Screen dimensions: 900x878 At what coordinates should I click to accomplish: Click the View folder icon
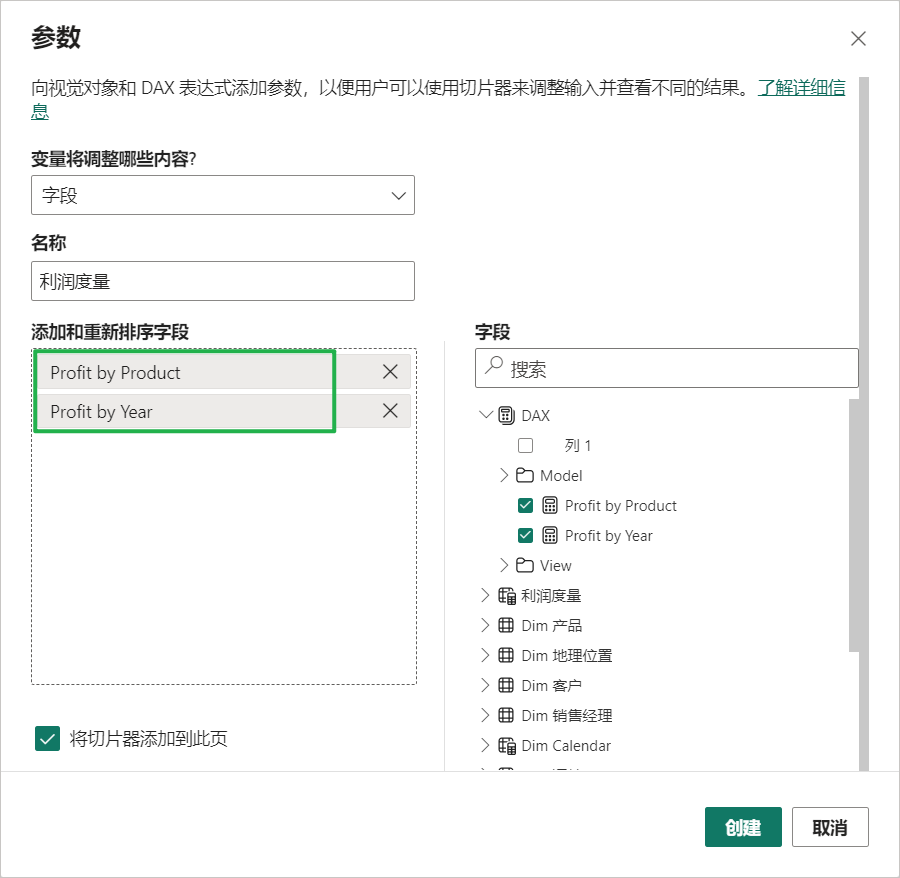pos(525,565)
